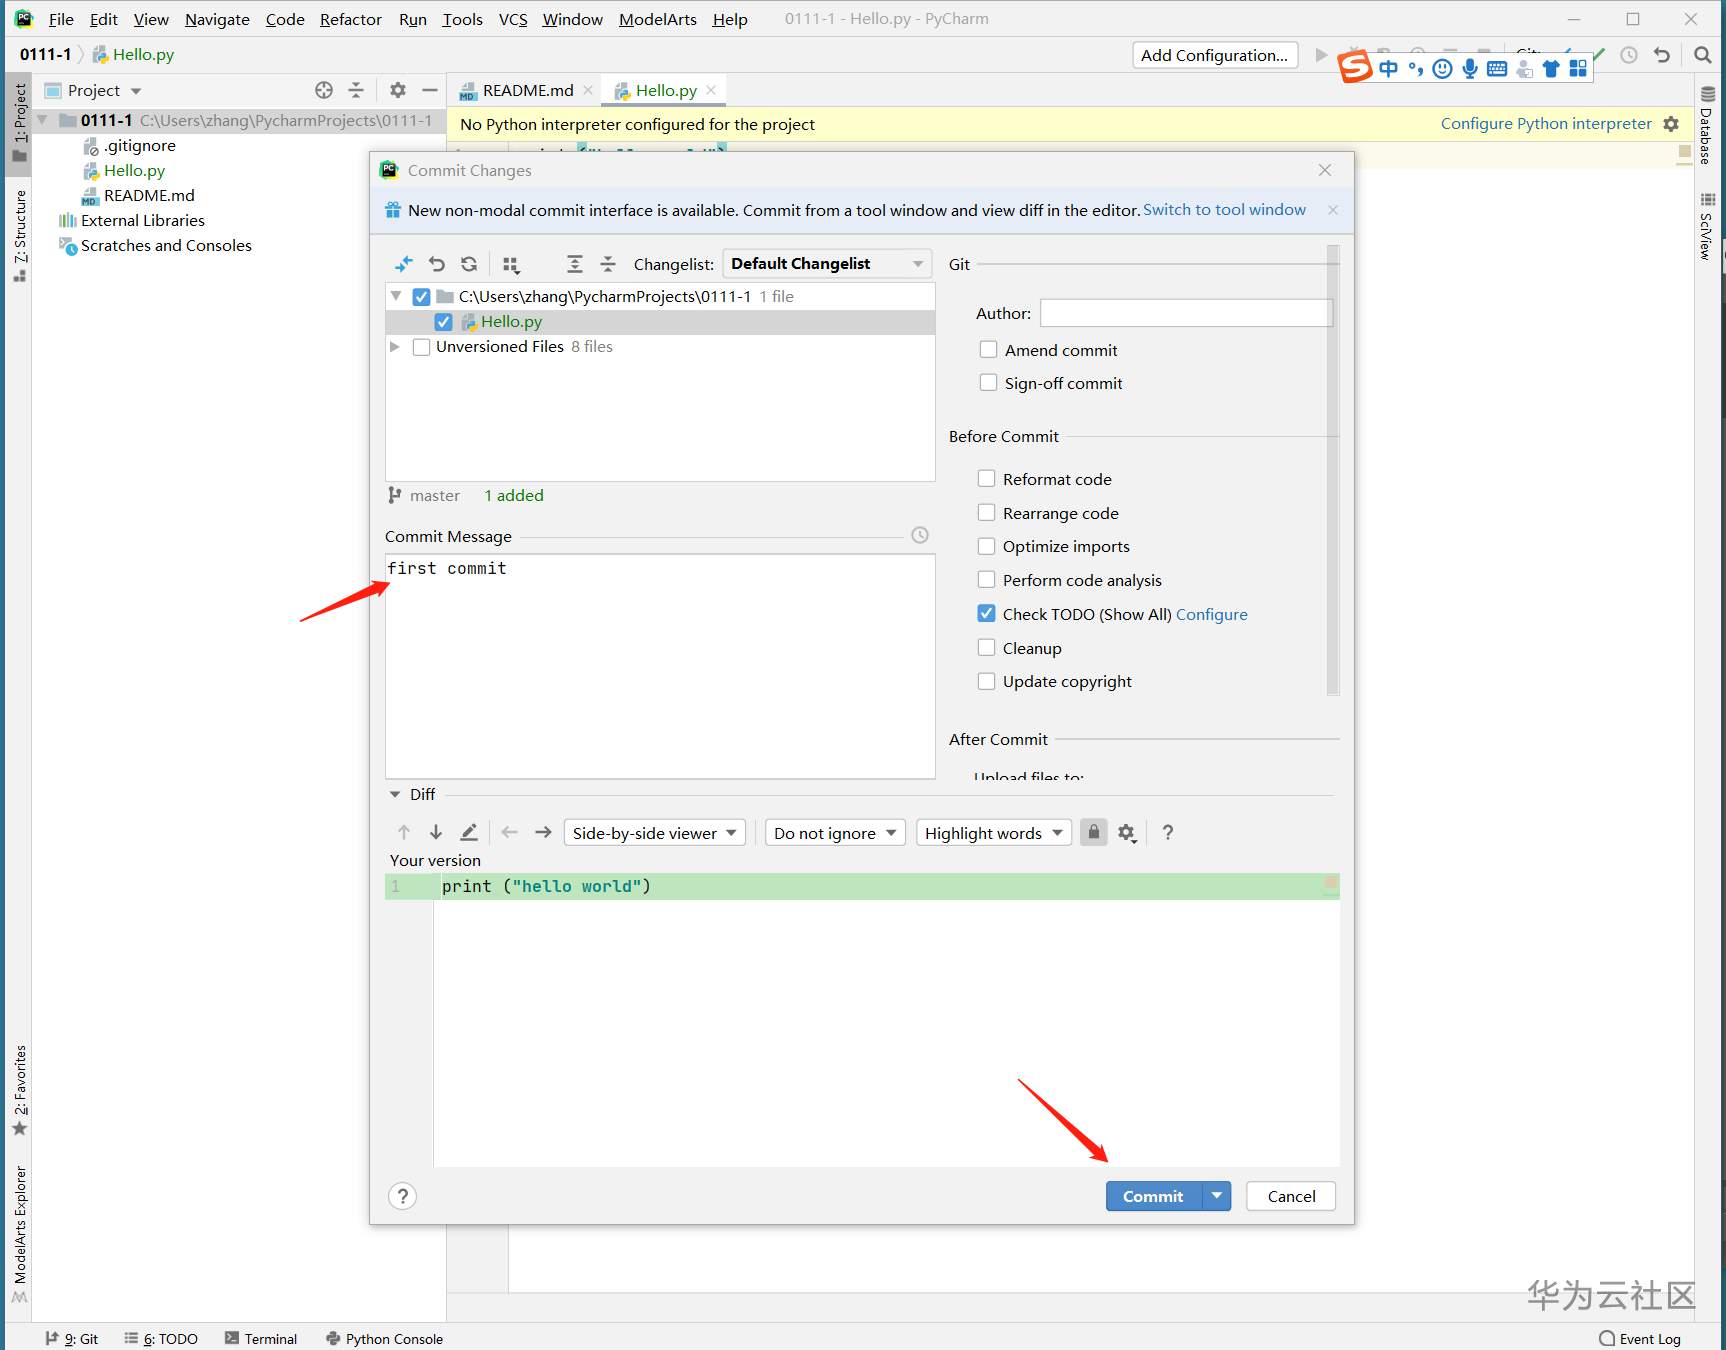The image size is (1726, 1350).
Task: Enable Cleanup before commit
Action: 986,647
